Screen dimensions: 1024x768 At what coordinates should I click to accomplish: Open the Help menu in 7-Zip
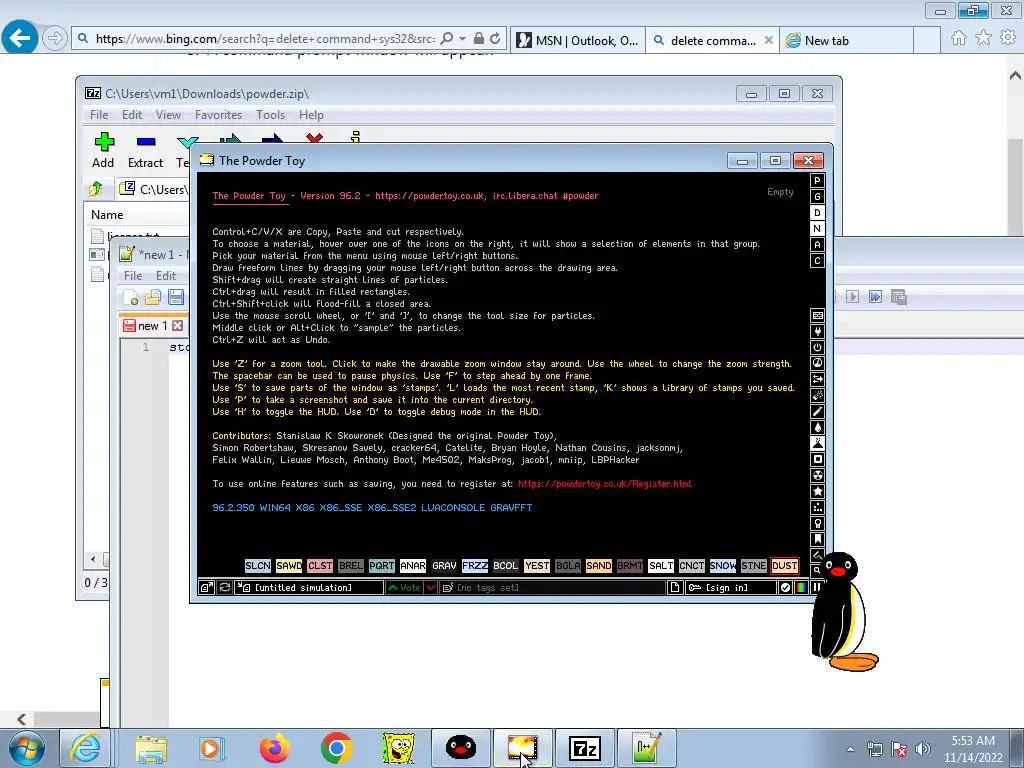[311, 115]
